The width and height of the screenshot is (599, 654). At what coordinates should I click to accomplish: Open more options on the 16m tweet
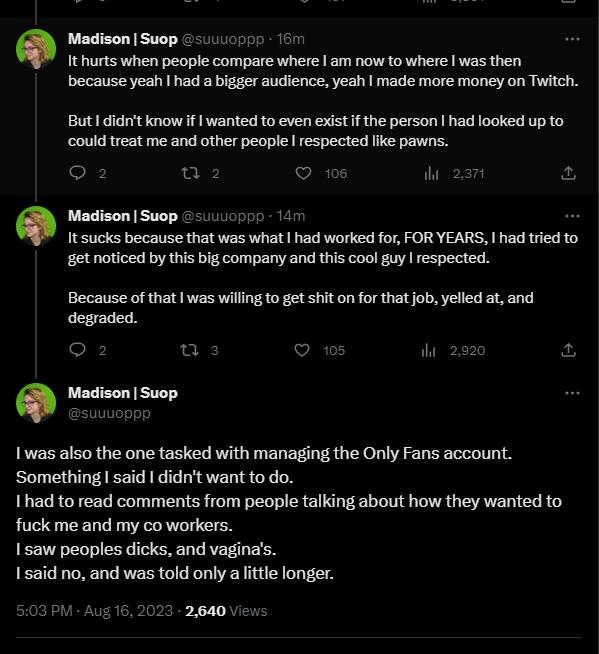[572, 39]
